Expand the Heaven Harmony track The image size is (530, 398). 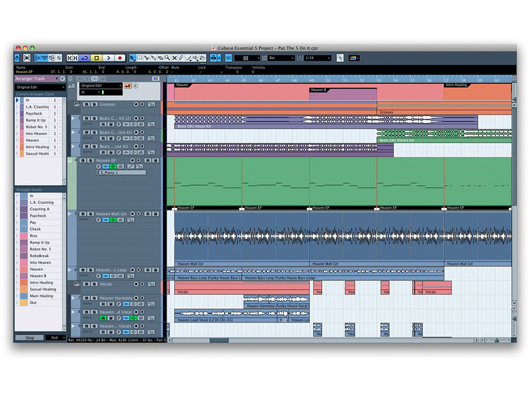pos(73,298)
